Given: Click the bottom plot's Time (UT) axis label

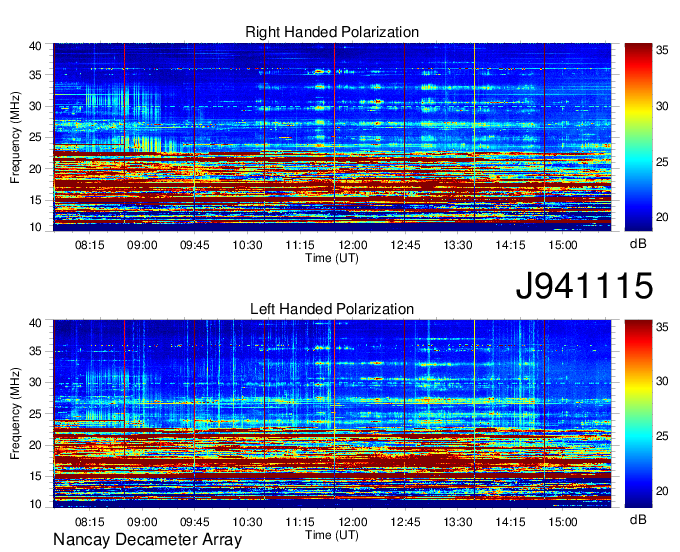Looking at the screenshot, I should [332, 535].
